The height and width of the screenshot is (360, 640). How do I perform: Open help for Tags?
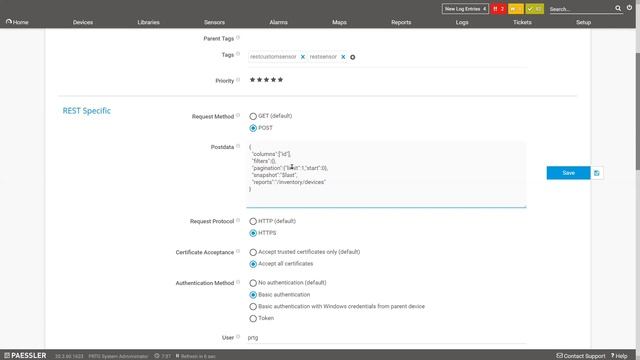[x=238, y=54]
